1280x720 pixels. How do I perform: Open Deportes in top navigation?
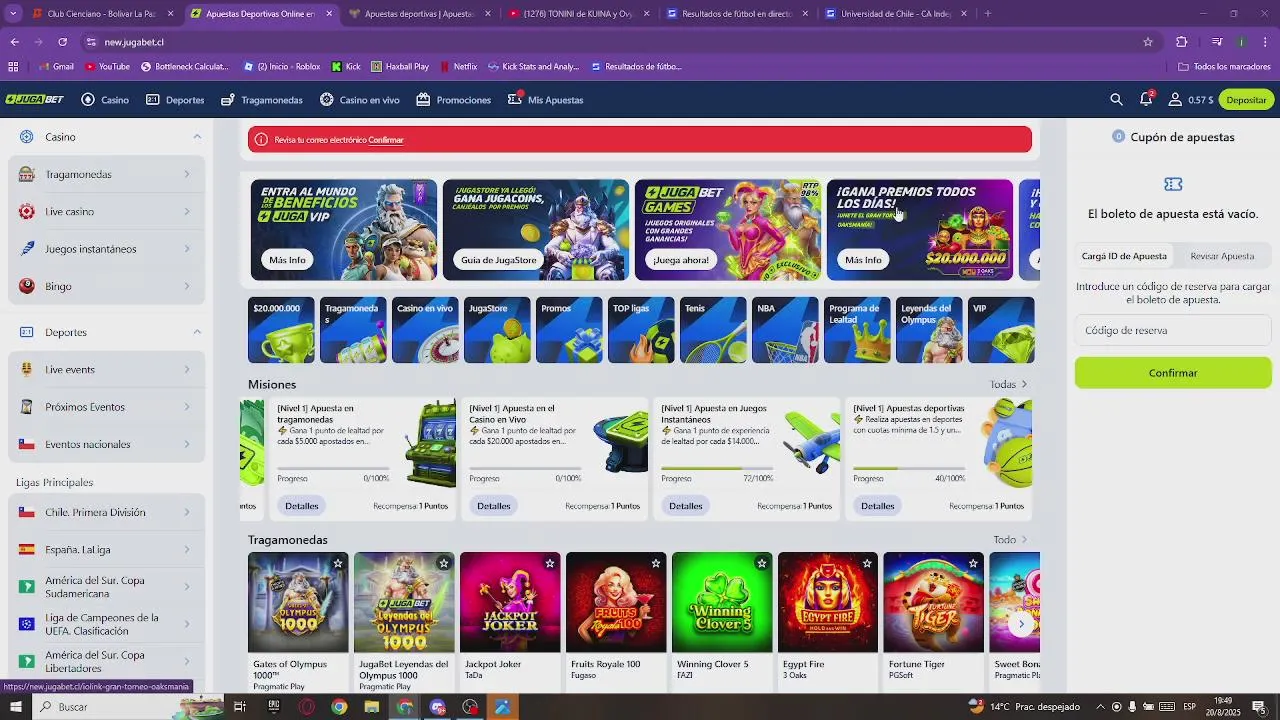(x=175, y=100)
